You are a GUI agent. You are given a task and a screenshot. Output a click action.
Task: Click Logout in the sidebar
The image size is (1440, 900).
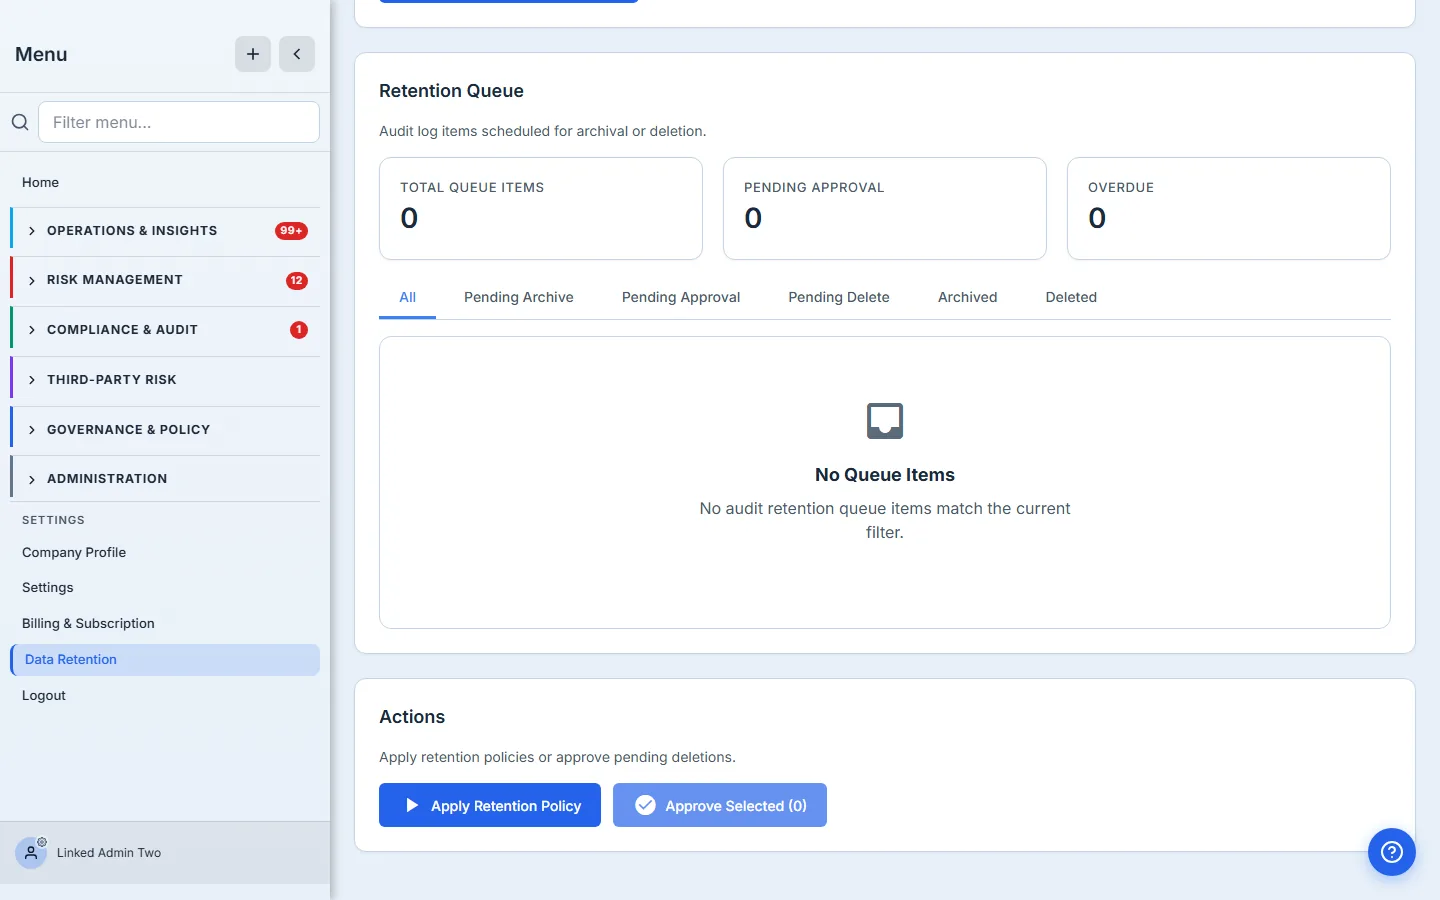tap(165, 695)
